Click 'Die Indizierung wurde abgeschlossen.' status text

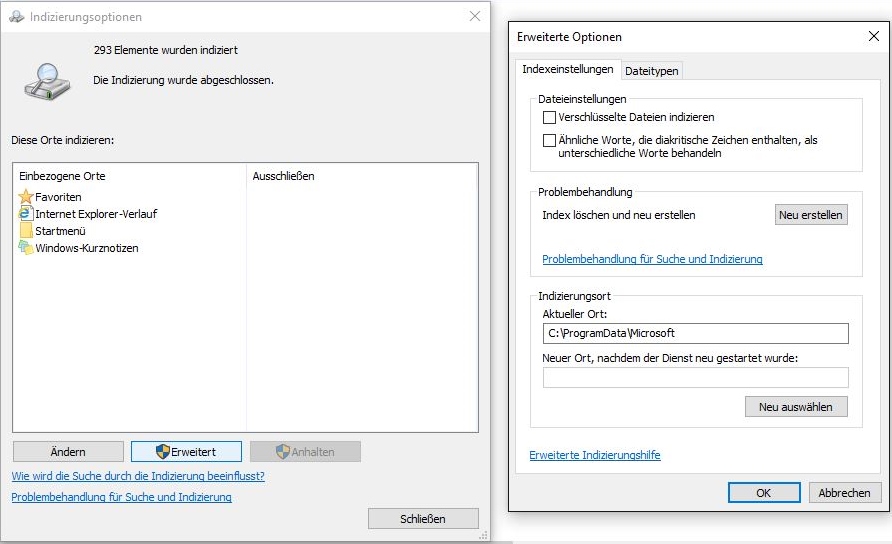coord(183,80)
